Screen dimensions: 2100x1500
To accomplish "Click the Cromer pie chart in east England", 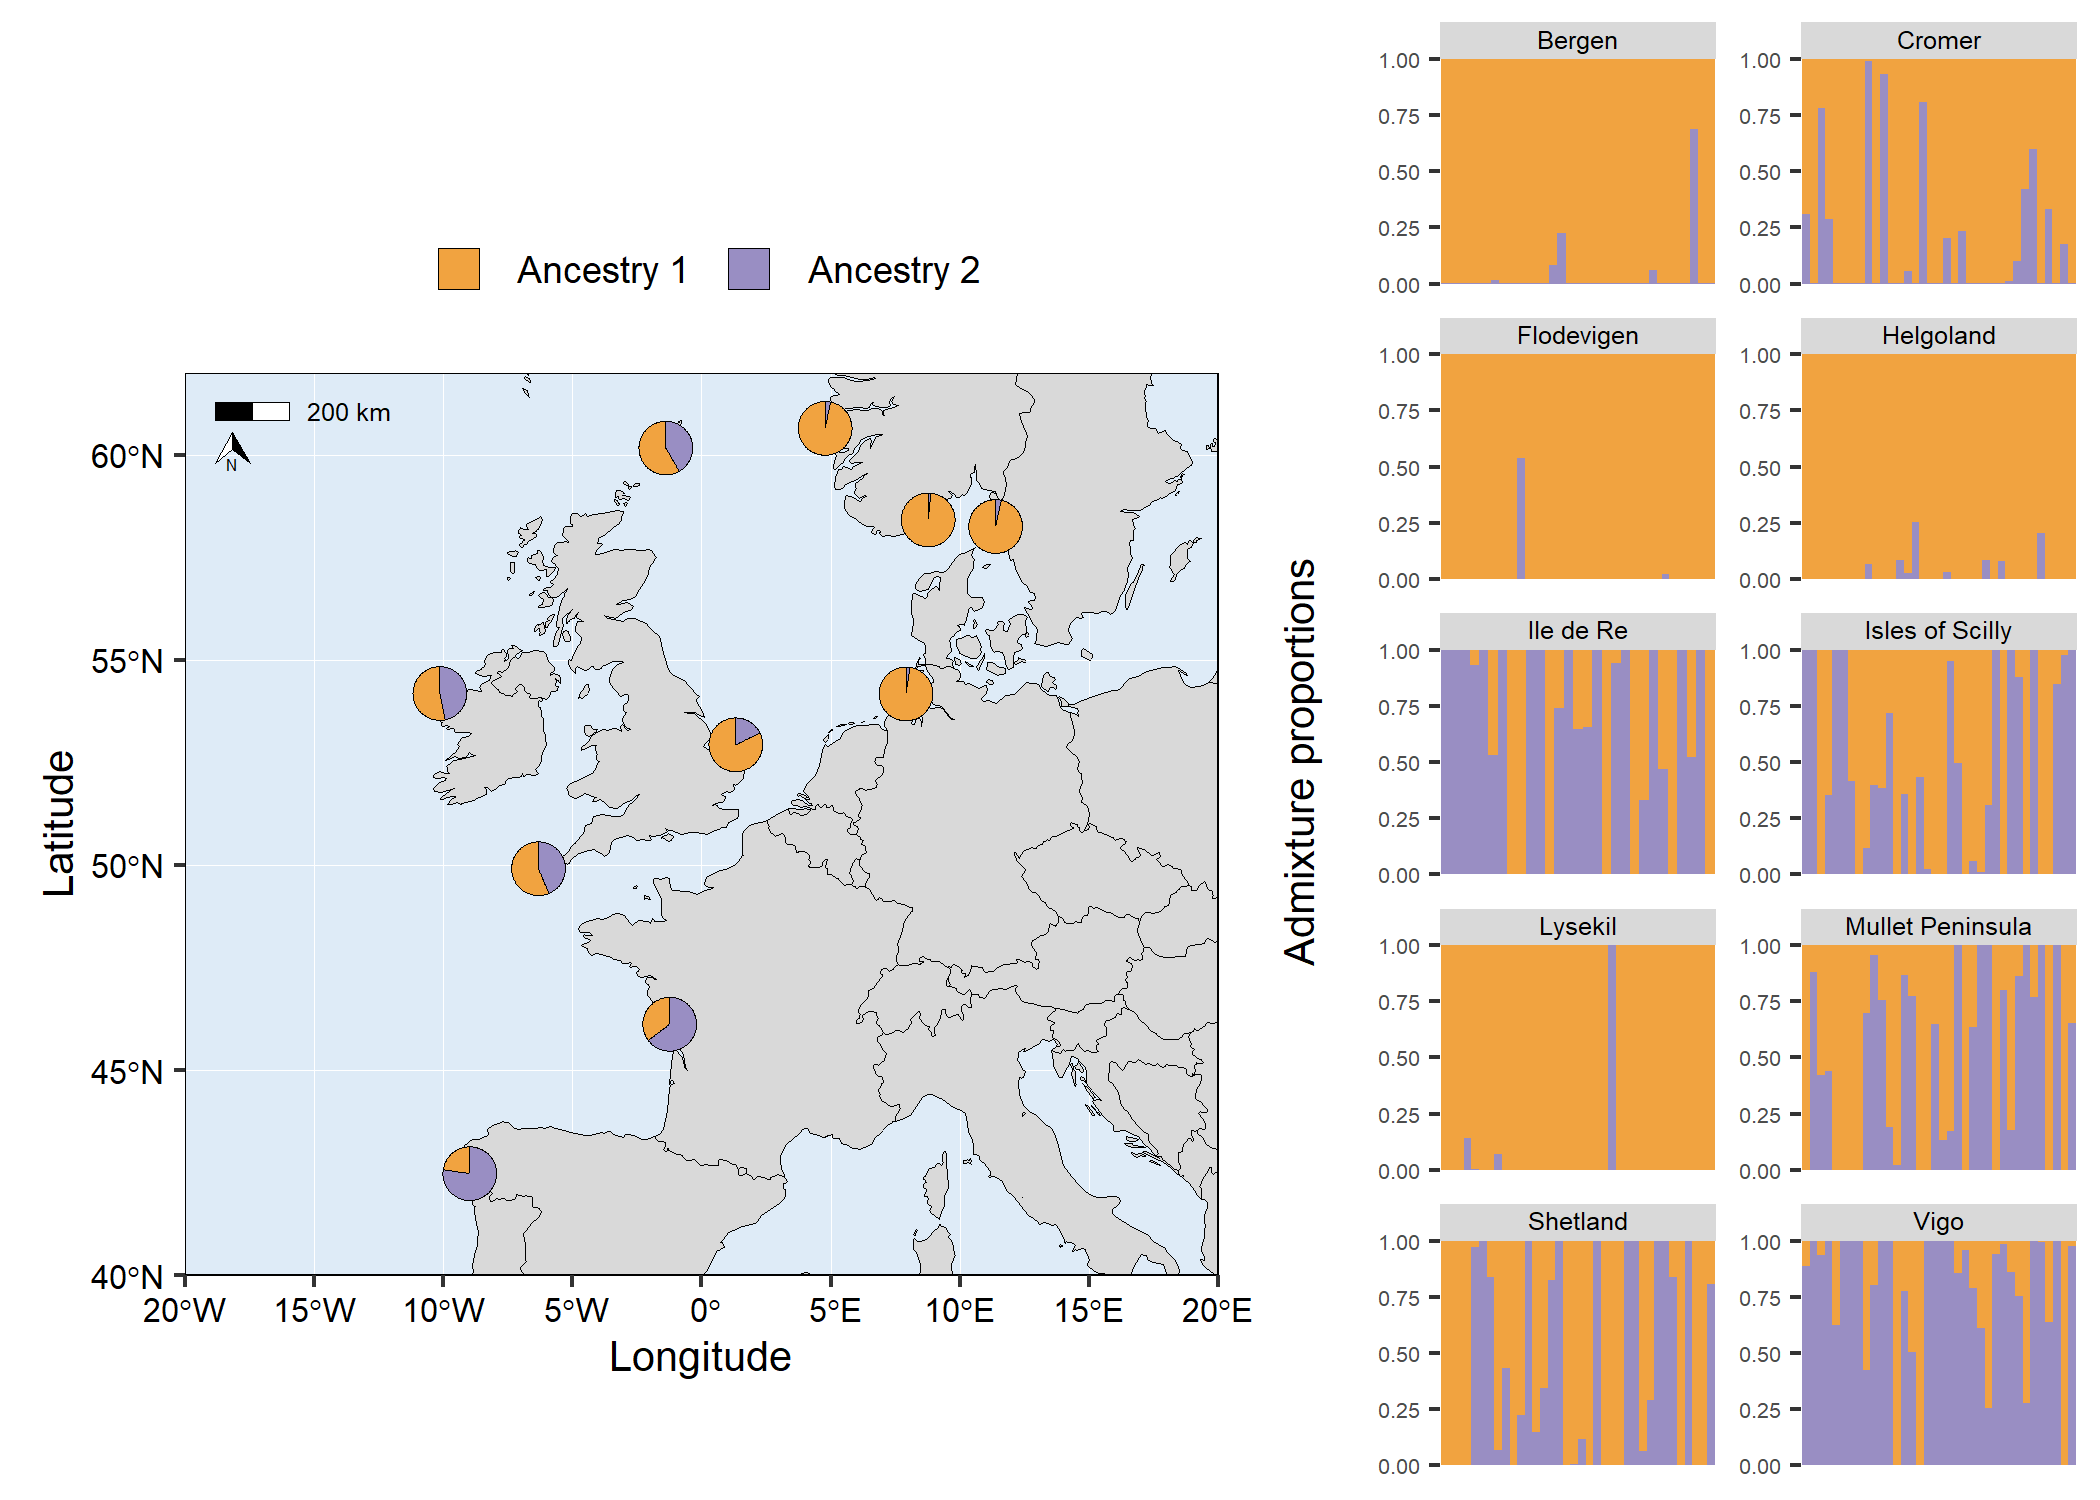I will 735,744.
